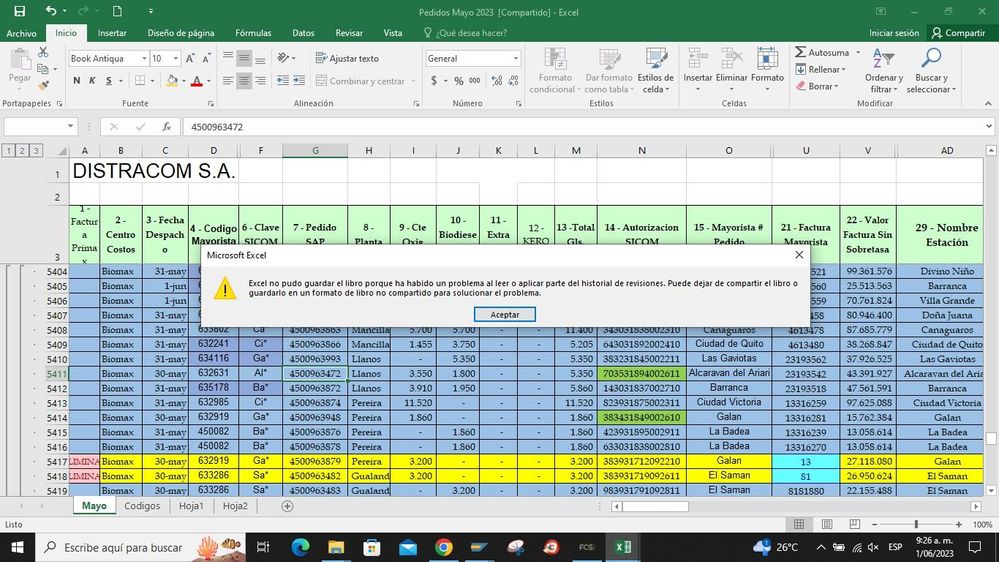Expand the formula bar

point(988,127)
